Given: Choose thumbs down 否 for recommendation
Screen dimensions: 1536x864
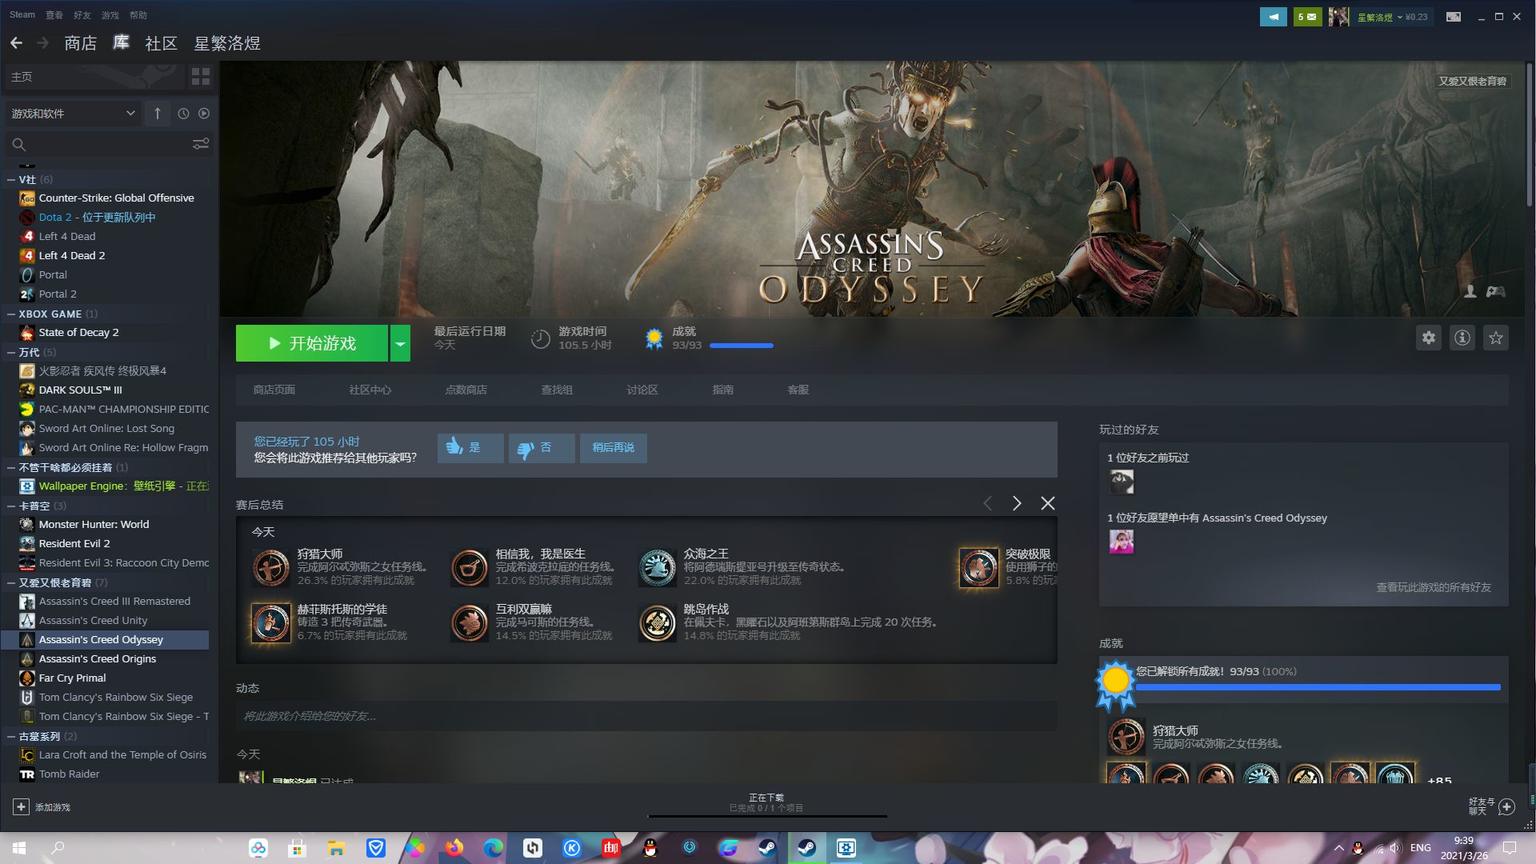Looking at the screenshot, I should [x=541, y=447].
